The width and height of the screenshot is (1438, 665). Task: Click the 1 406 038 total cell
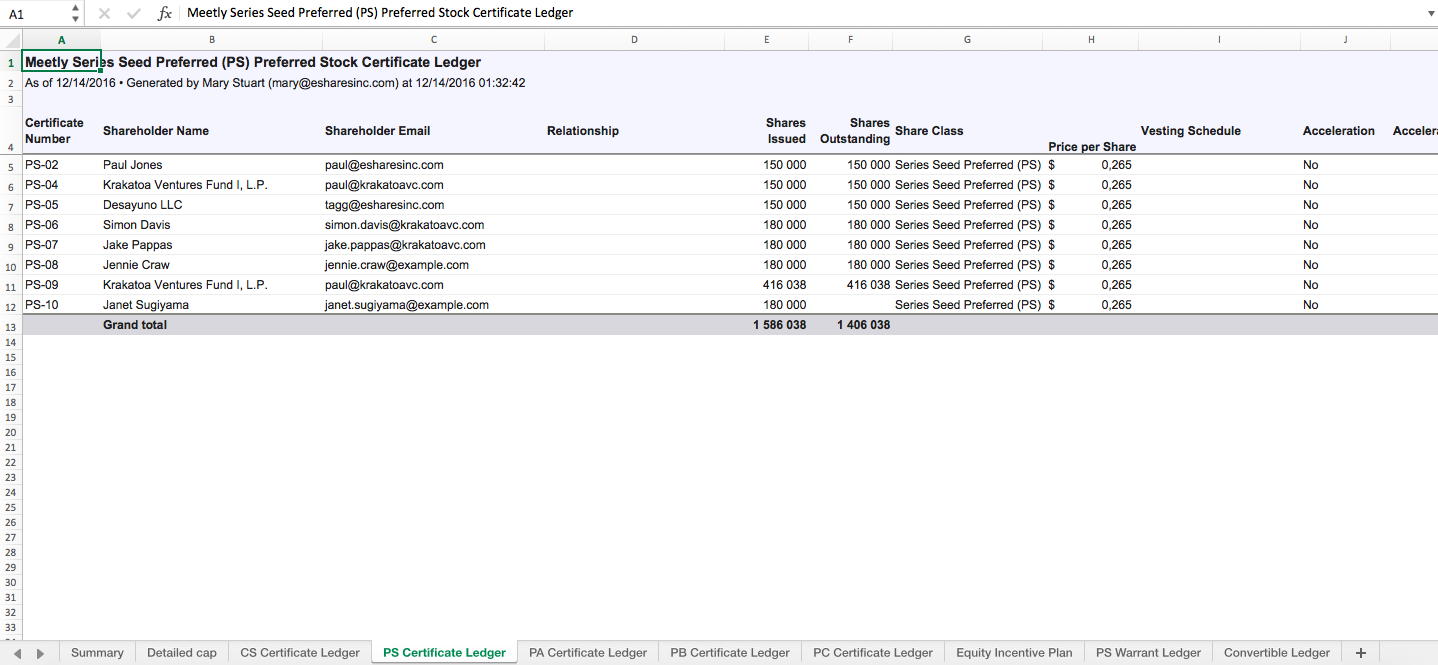[x=851, y=325]
